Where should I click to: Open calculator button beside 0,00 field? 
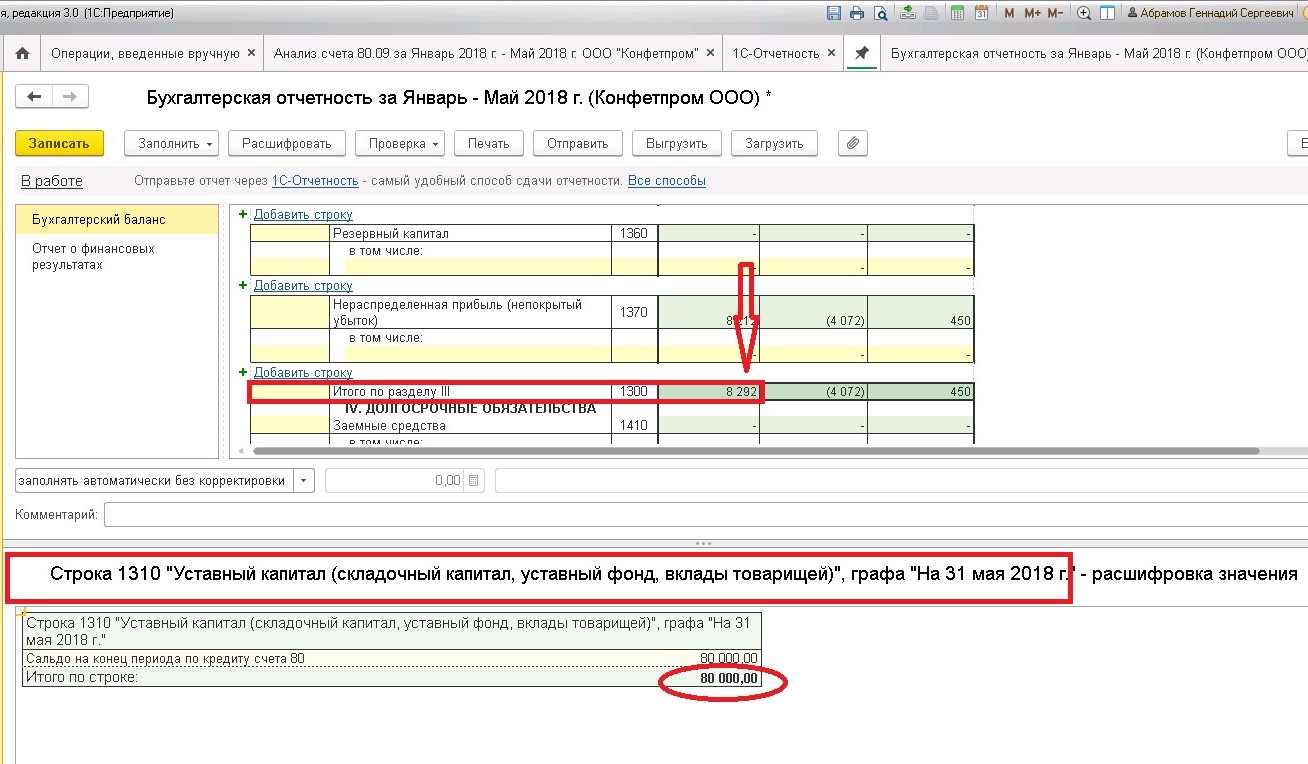coord(474,481)
